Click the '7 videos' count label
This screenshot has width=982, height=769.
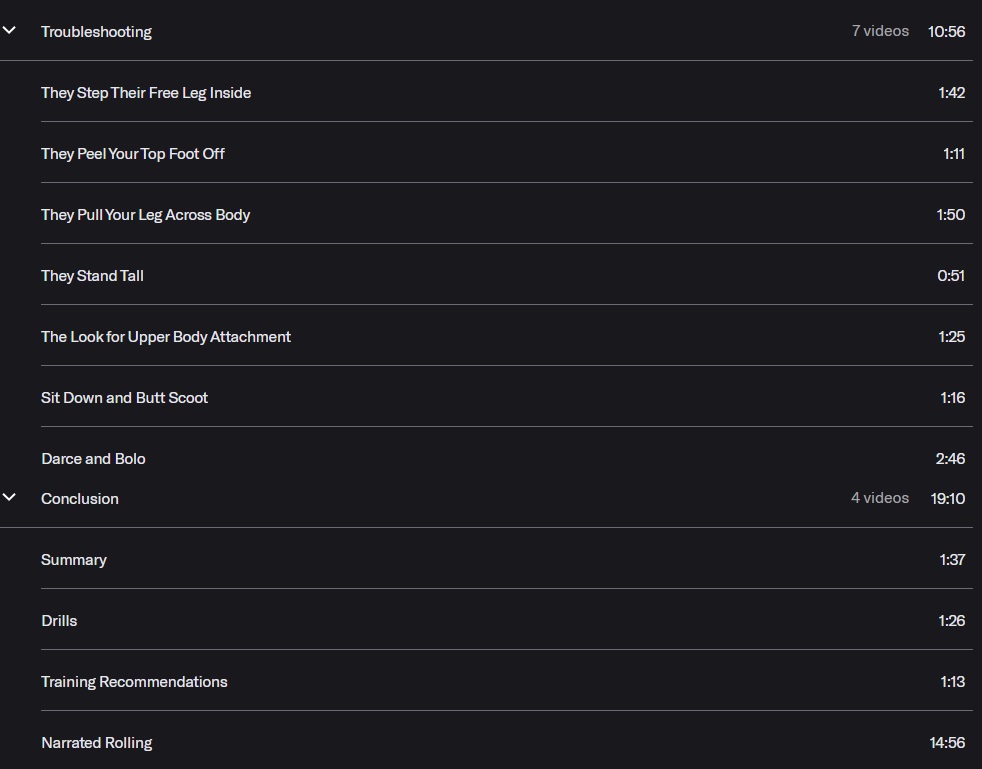880,31
